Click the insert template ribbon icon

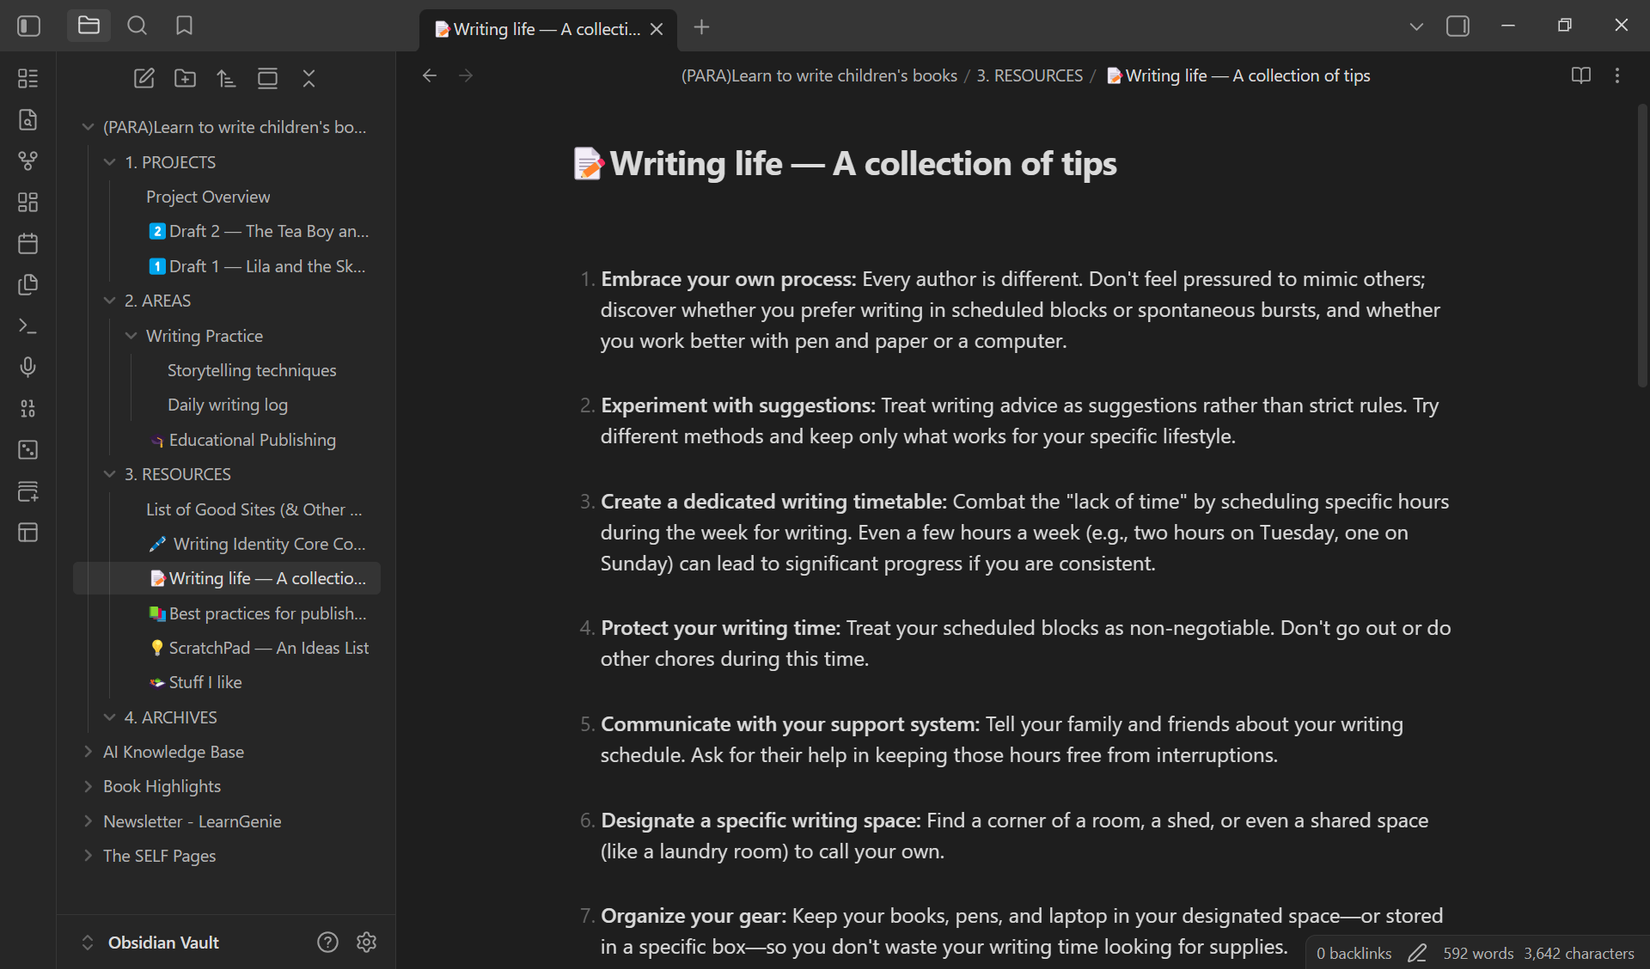coord(28,285)
